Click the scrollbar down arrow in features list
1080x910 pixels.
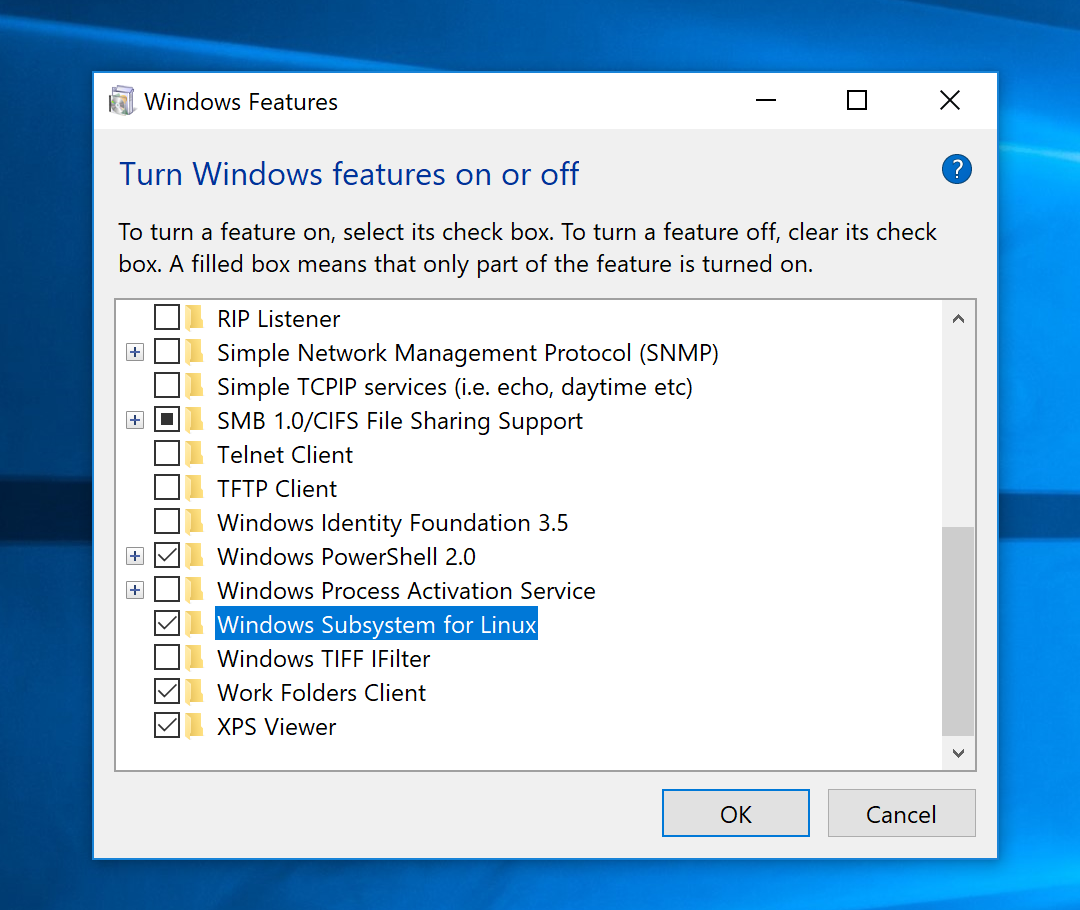[x=958, y=753]
